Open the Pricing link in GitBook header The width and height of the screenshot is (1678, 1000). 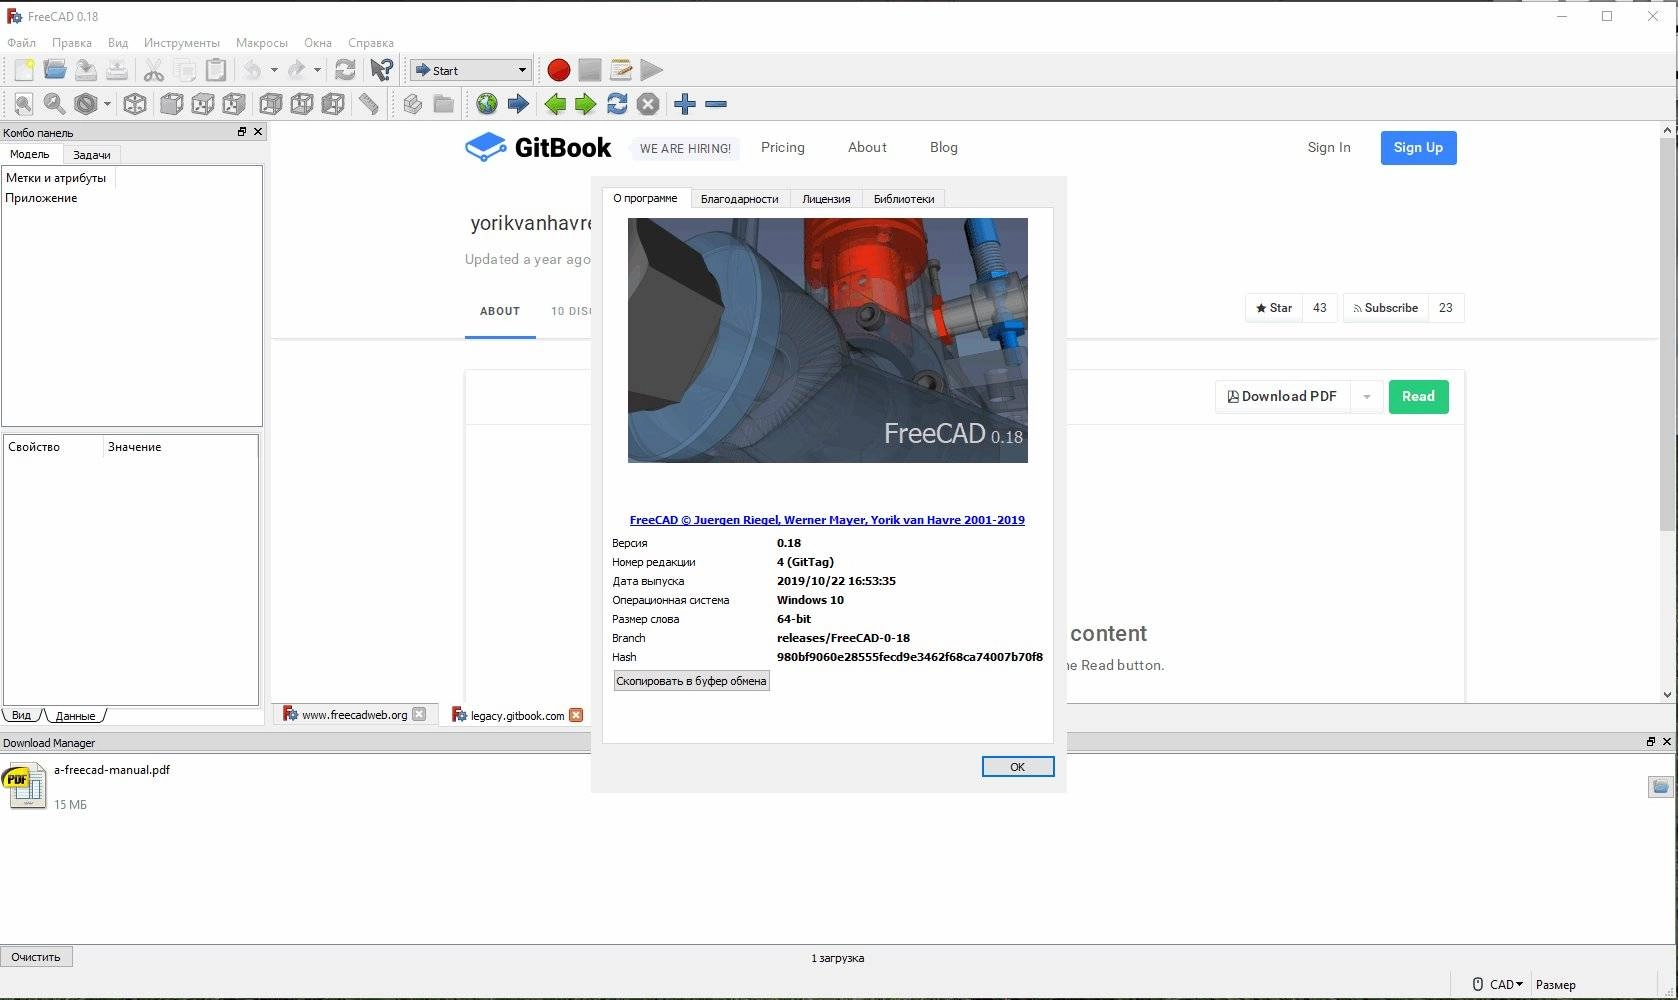[783, 148]
